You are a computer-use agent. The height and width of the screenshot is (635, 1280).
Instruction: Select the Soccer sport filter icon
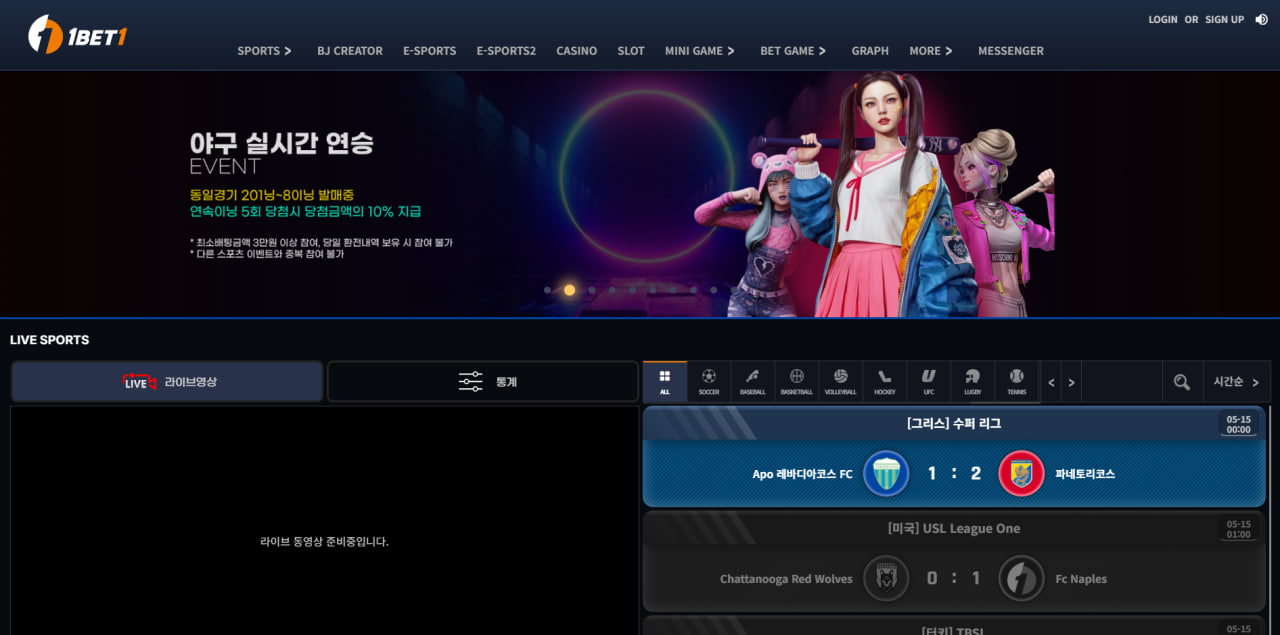tap(709, 381)
